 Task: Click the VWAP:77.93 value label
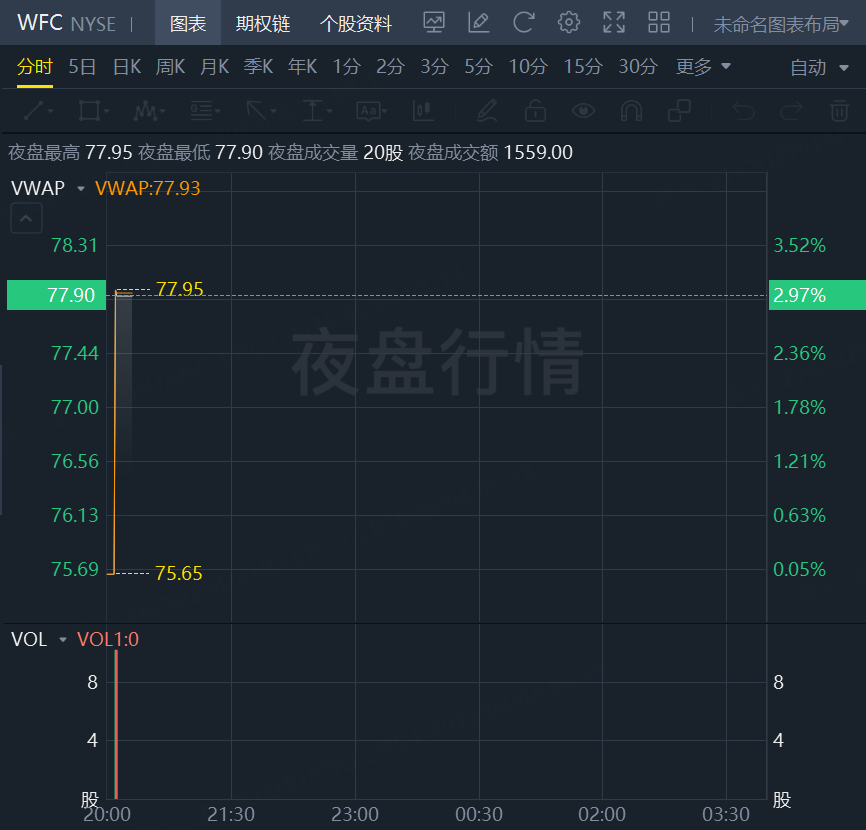tap(147, 188)
